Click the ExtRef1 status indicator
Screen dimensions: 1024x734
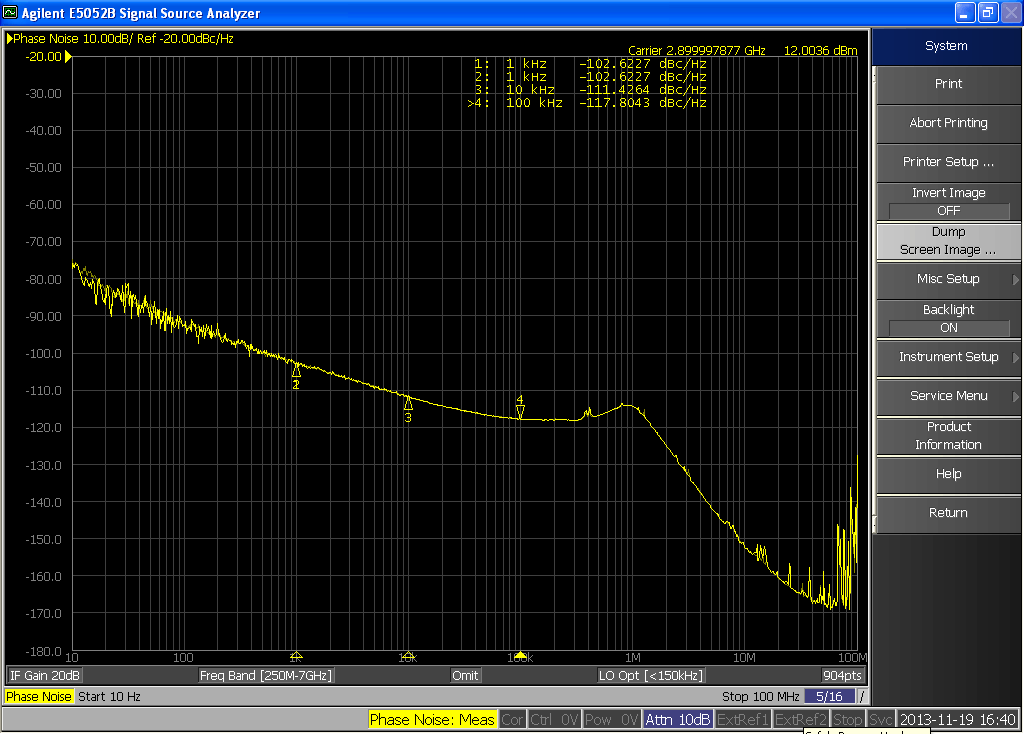pyautogui.click(x=743, y=720)
